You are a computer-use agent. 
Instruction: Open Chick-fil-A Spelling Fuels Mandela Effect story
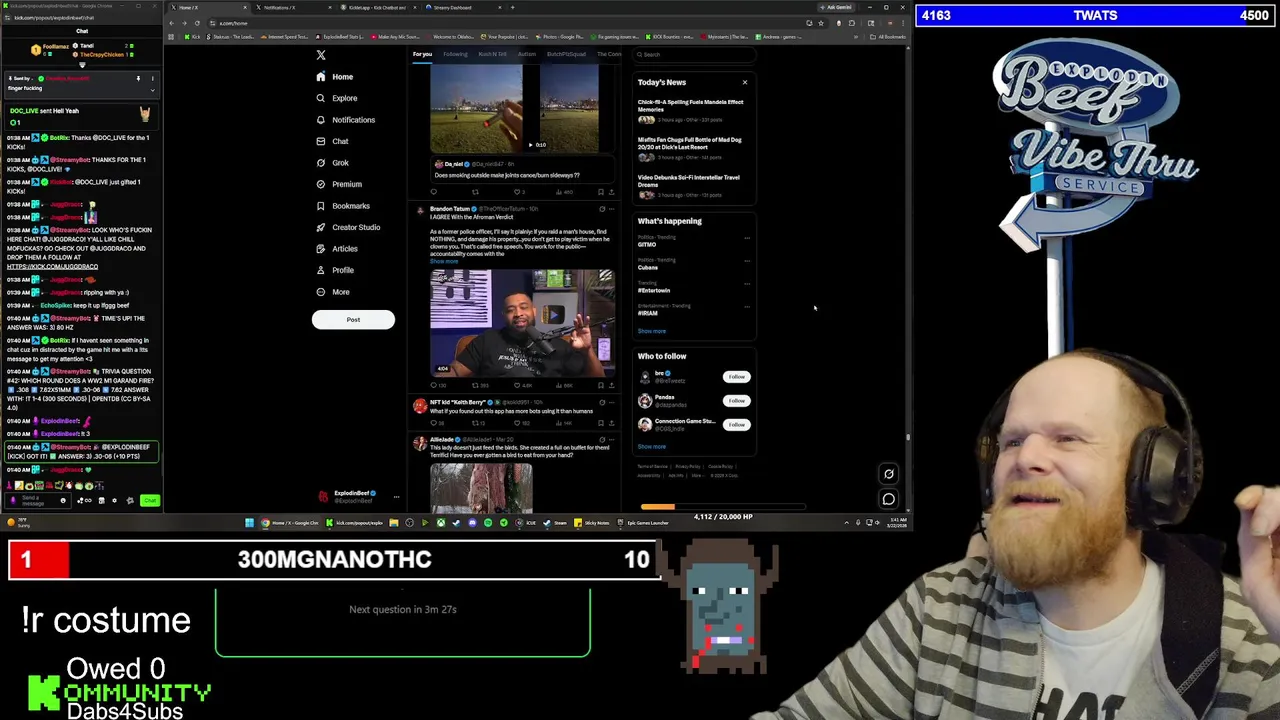[x=691, y=104]
